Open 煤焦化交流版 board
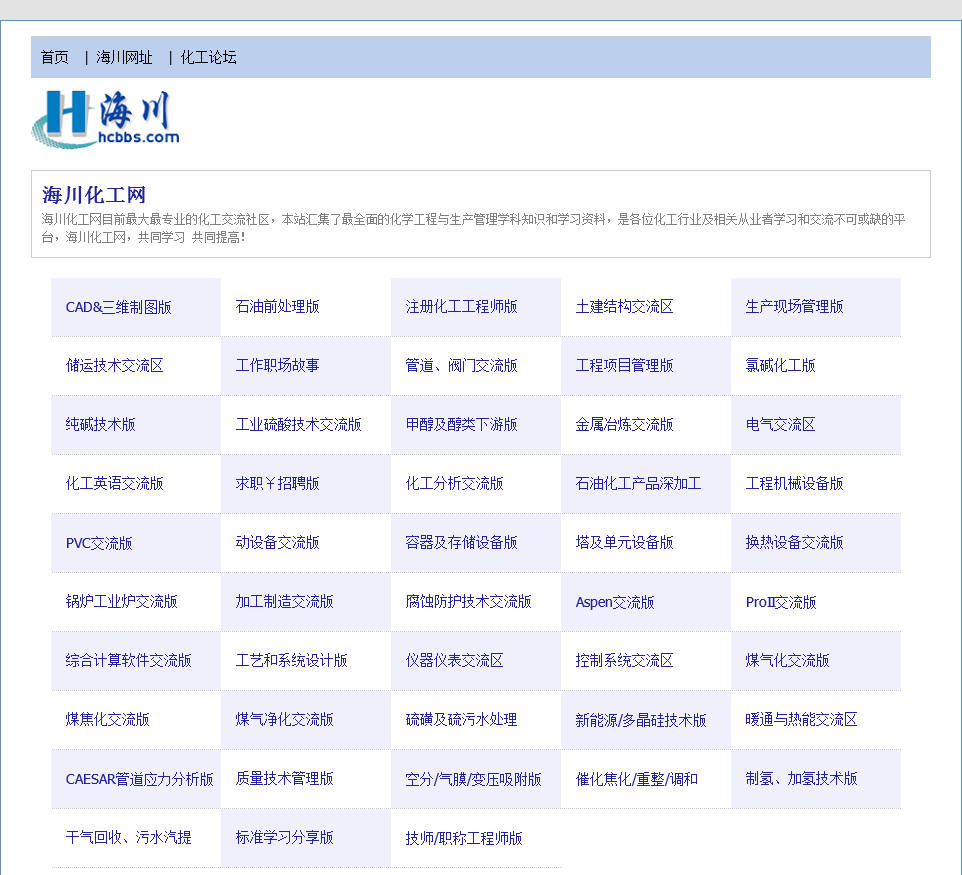Viewport: 962px width, 875px height. pos(107,719)
